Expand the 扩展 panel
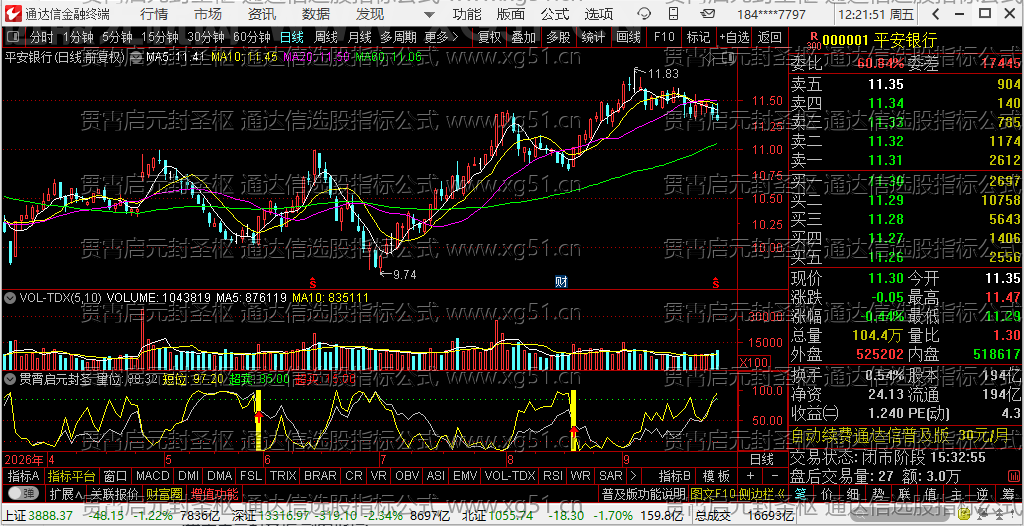This screenshot has width=1024, height=526. (65, 493)
